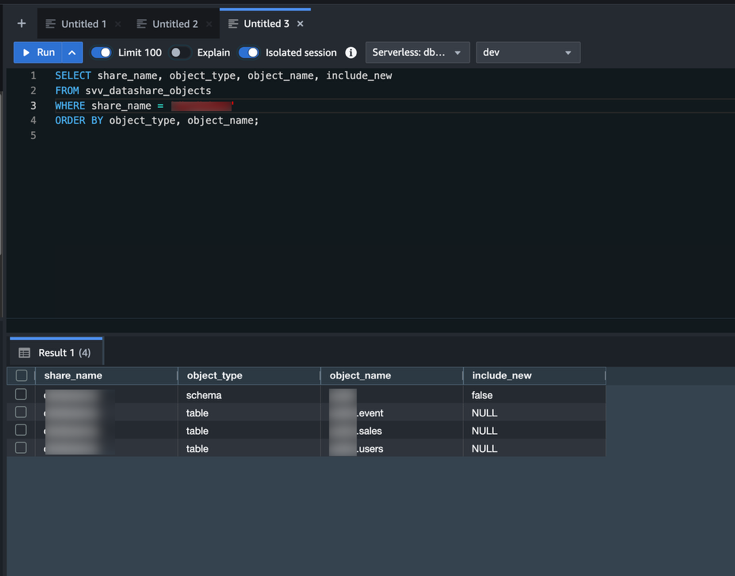Click the NULL cell in .sales row
Screen dimensions: 735x576
[x=534, y=430]
